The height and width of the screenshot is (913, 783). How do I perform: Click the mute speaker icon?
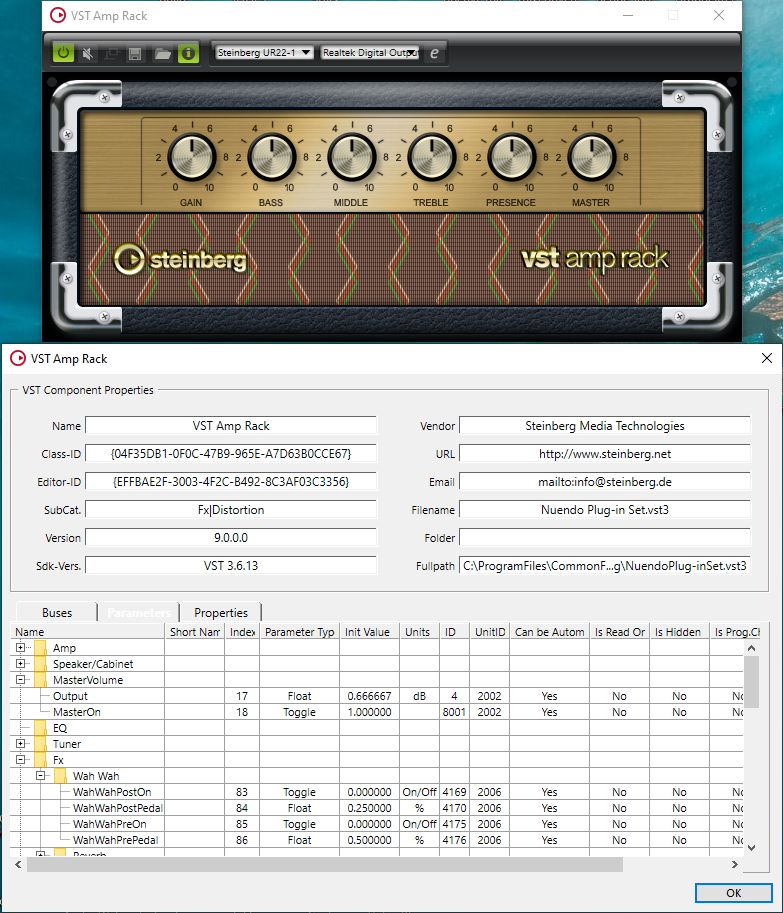(x=87, y=54)
